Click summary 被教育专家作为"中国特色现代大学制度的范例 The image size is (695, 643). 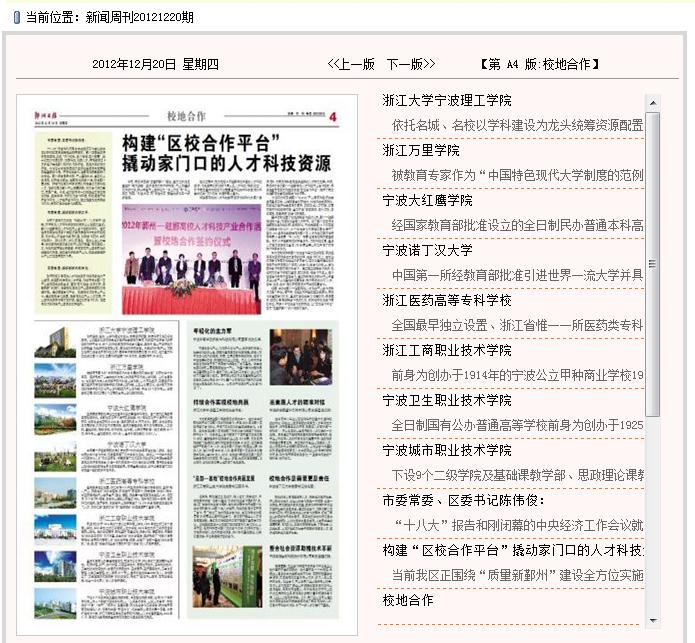517,176
